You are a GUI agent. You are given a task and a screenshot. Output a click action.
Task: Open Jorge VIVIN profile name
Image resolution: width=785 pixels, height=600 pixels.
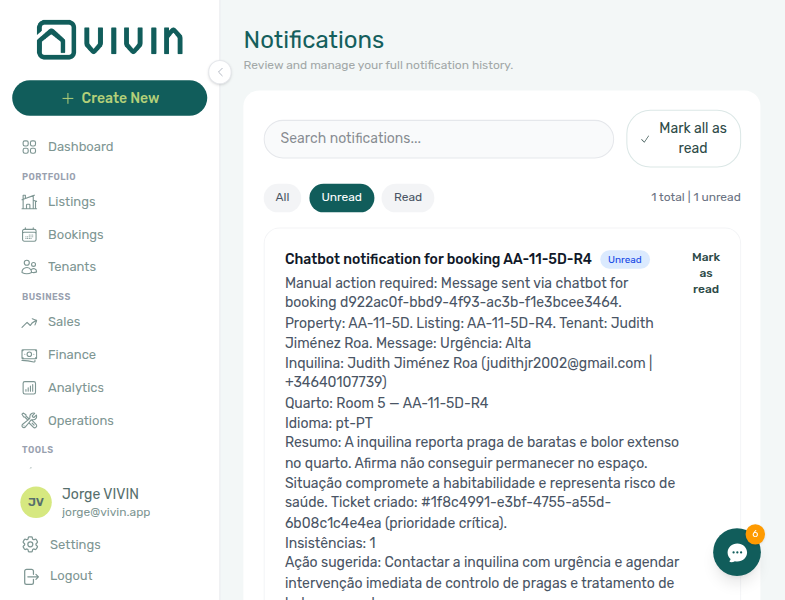[x=100, y=494]
